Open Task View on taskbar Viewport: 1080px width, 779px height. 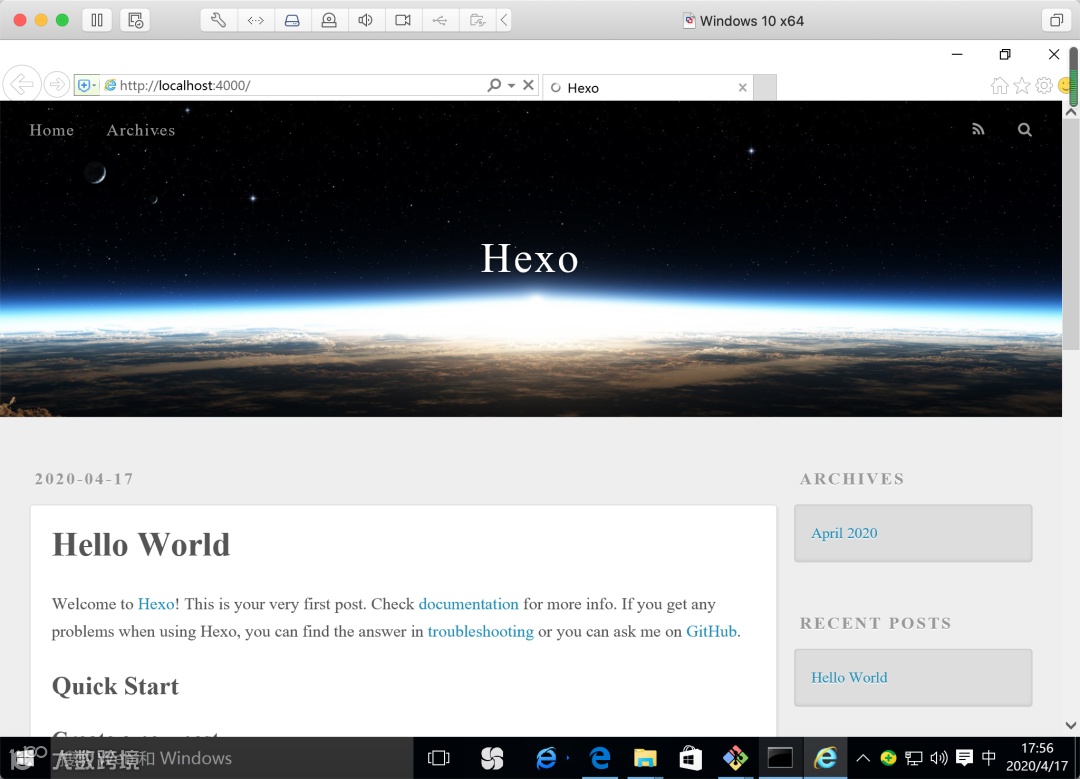[x=438, y=758]
